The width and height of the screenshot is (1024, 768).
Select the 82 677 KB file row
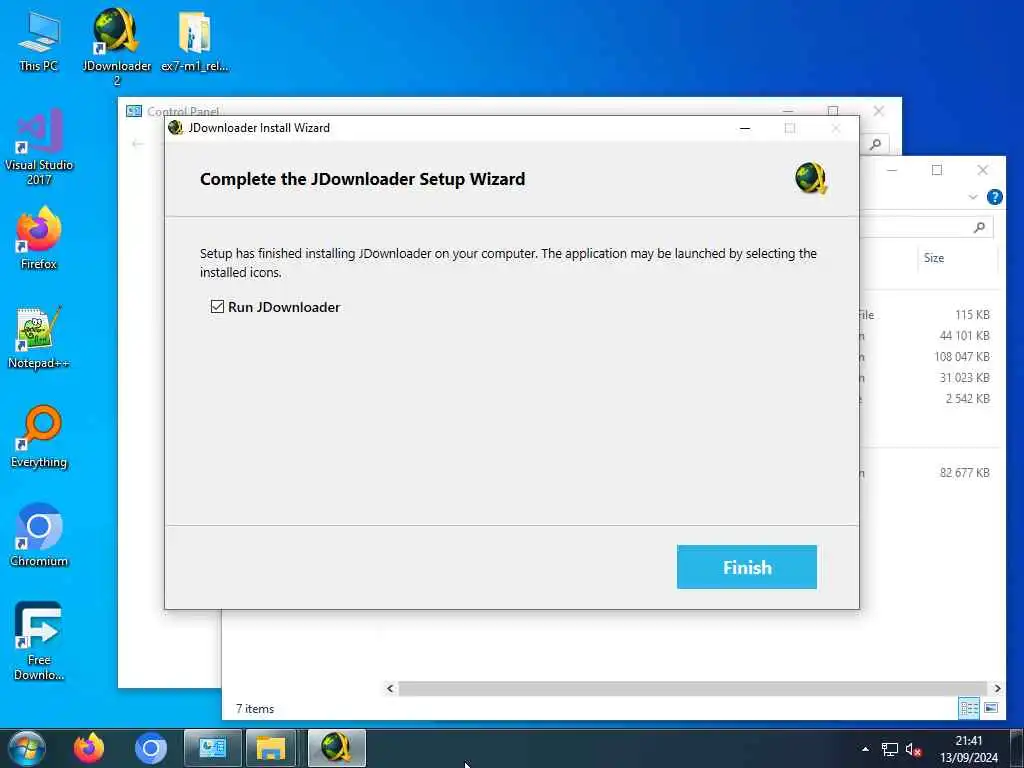931,473
